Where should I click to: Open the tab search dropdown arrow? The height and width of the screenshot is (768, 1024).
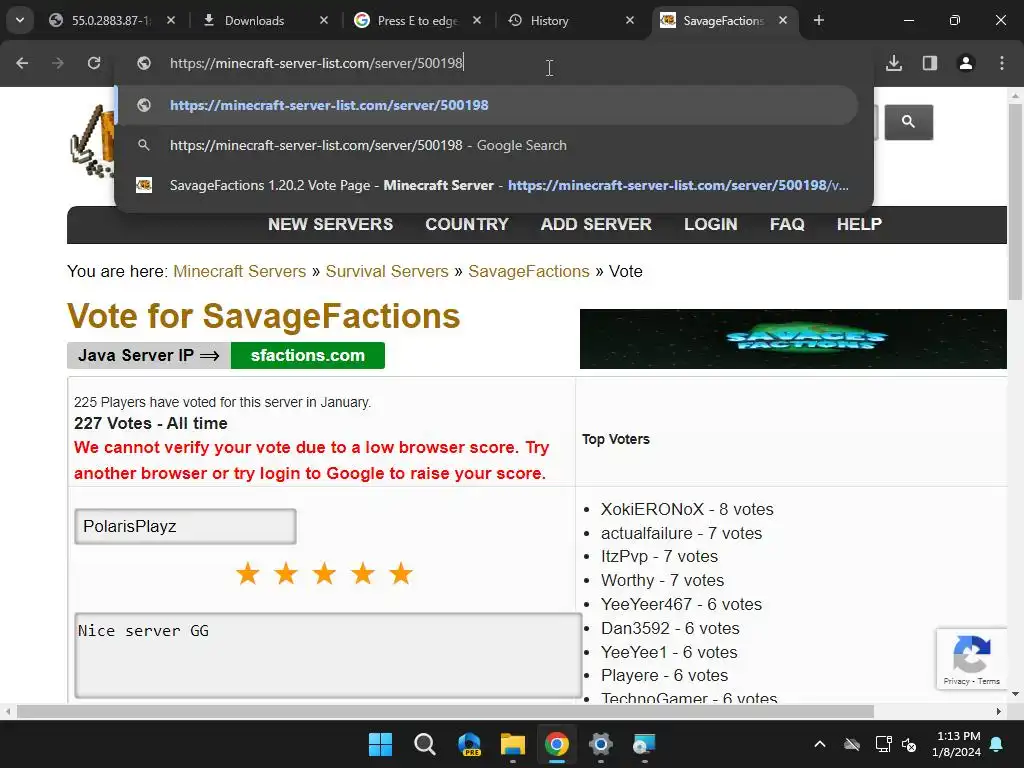[20, 20]
